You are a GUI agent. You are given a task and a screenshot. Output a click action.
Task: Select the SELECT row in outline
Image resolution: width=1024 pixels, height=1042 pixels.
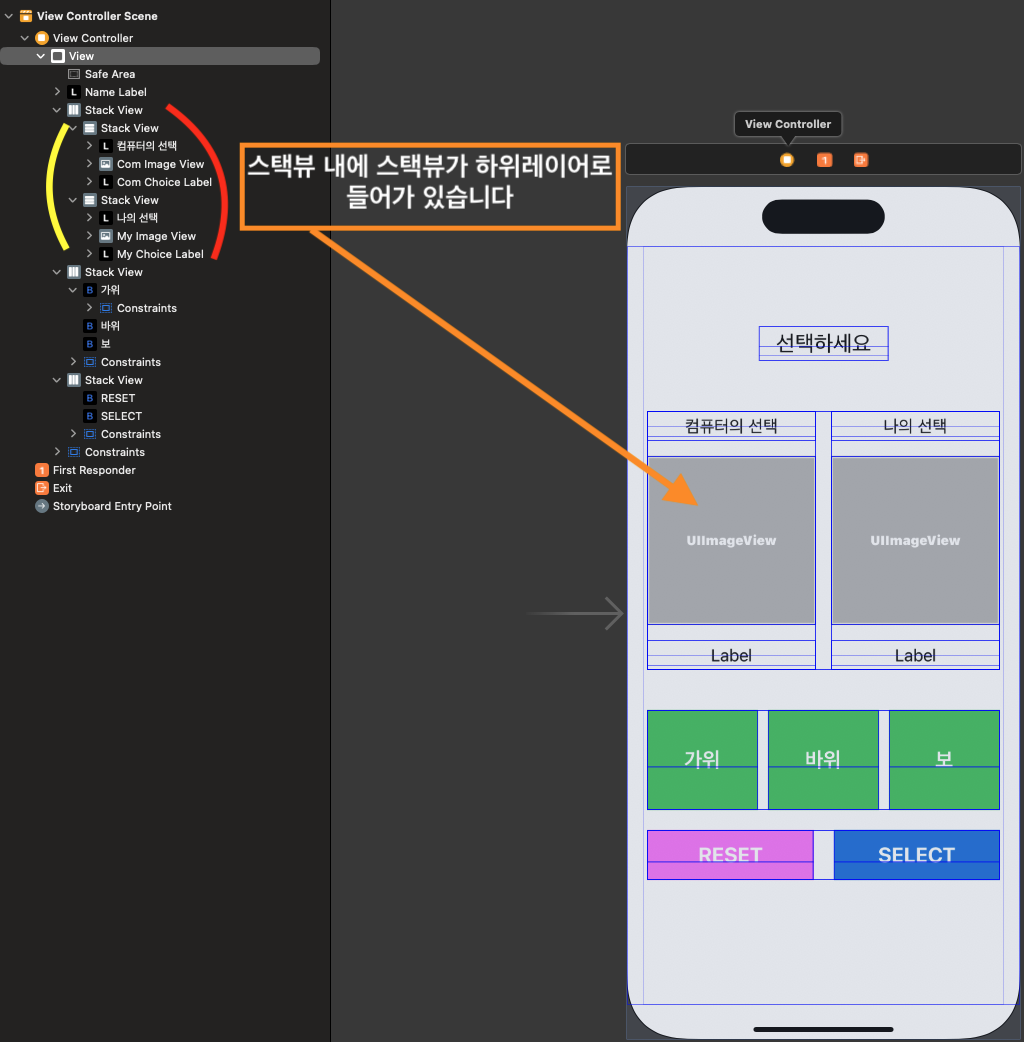point(160,416)
